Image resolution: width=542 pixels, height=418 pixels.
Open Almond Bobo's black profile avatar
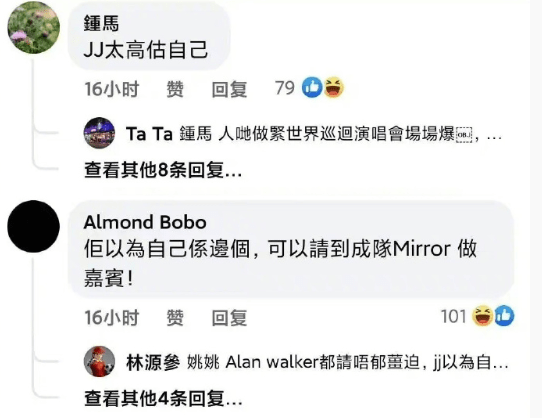click(x=34, y=226)
